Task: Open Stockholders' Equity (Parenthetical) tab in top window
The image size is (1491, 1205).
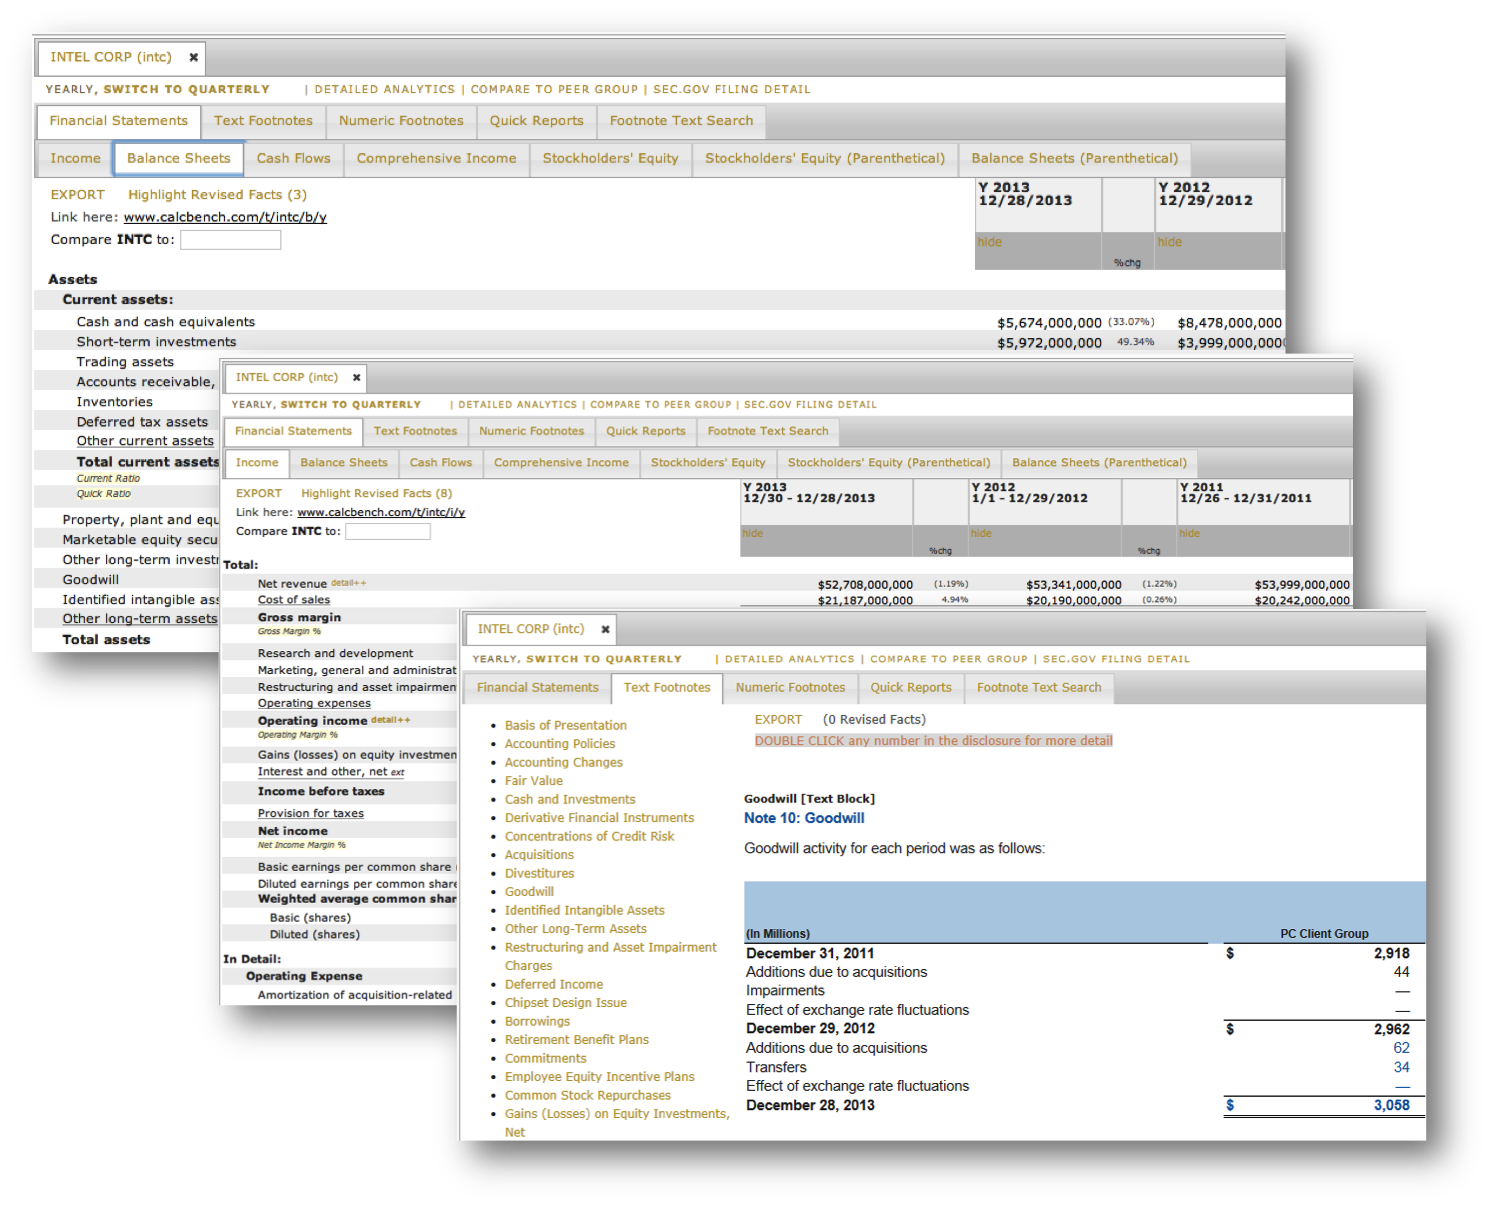Action: (824, 158)
